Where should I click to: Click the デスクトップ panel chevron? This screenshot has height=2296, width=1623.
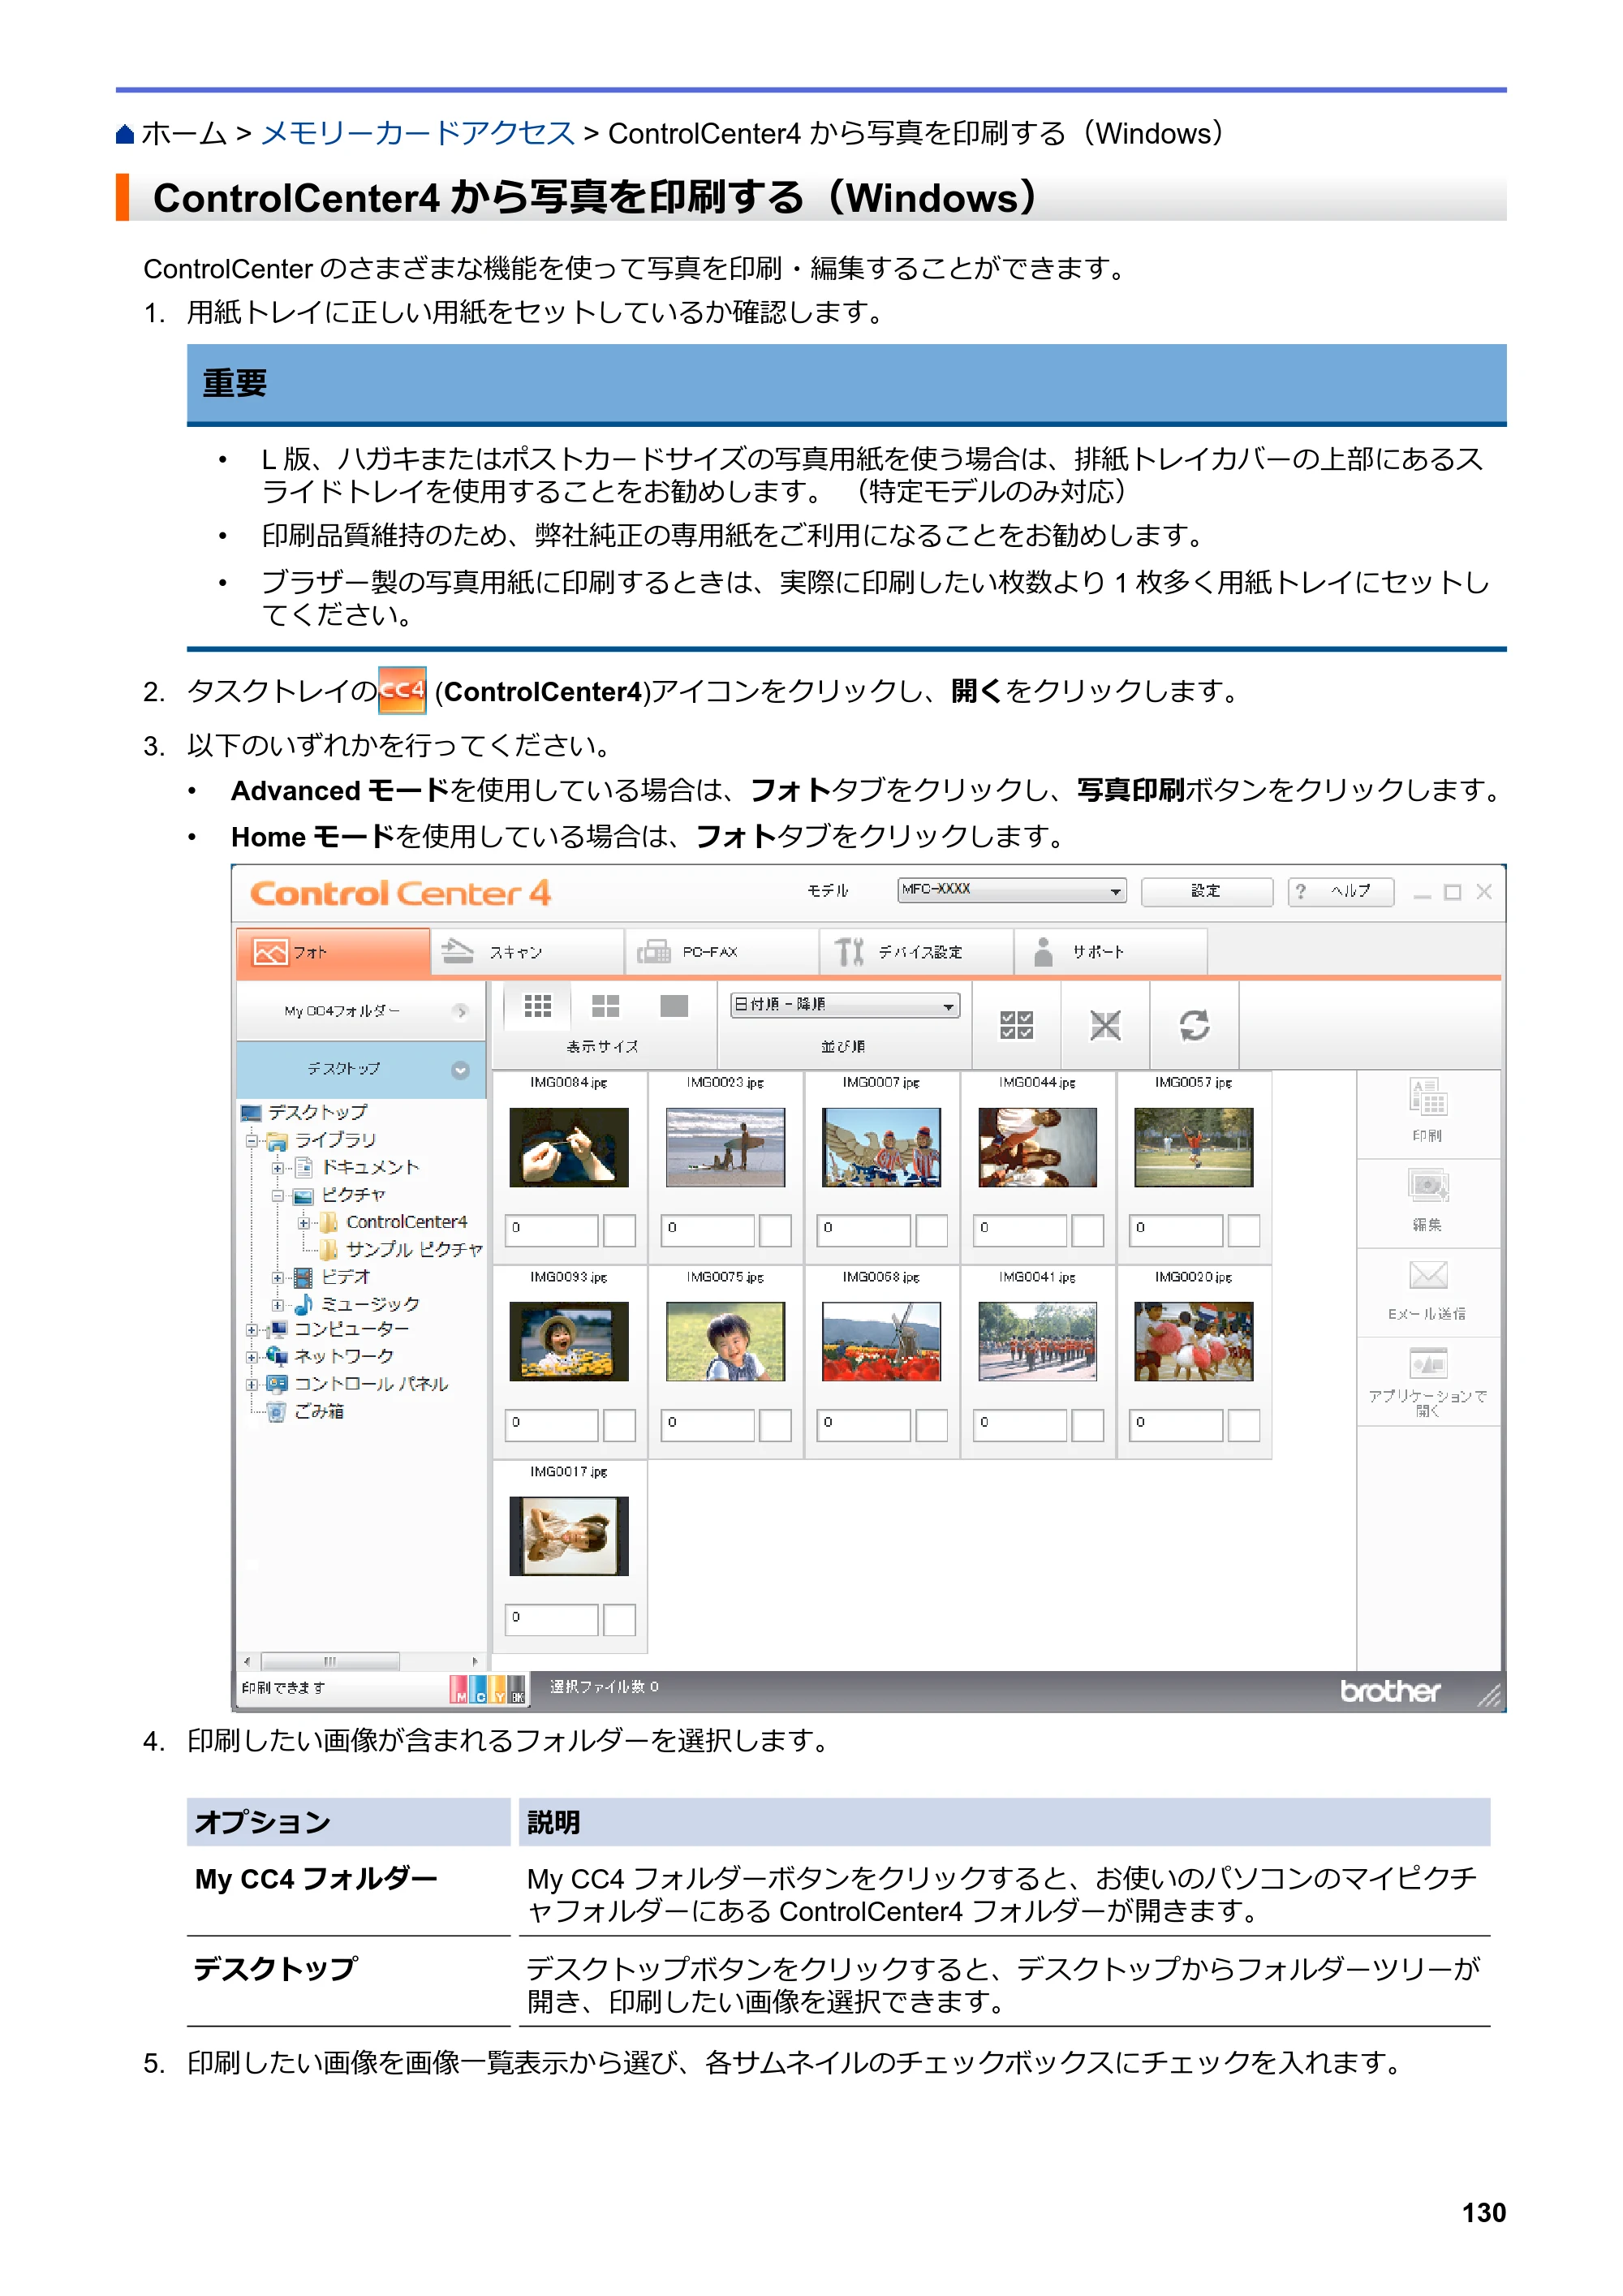460,1070
